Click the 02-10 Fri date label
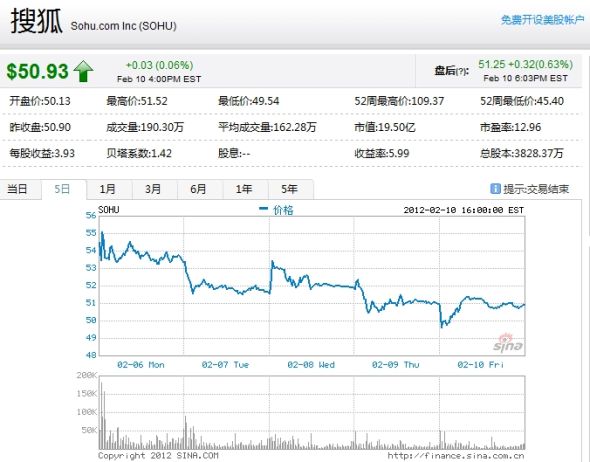Image resolution: width=590 pixels, height=462 pixels. tap(481, 365)
